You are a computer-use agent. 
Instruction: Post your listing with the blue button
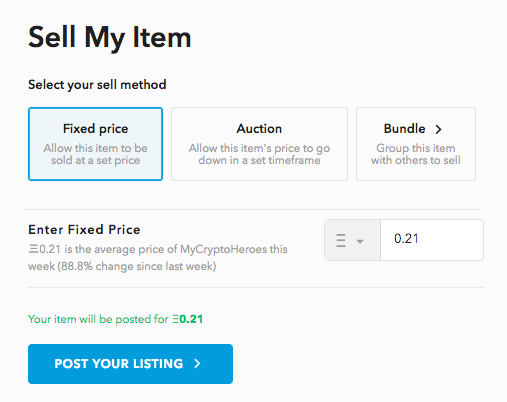coord(130,364)
